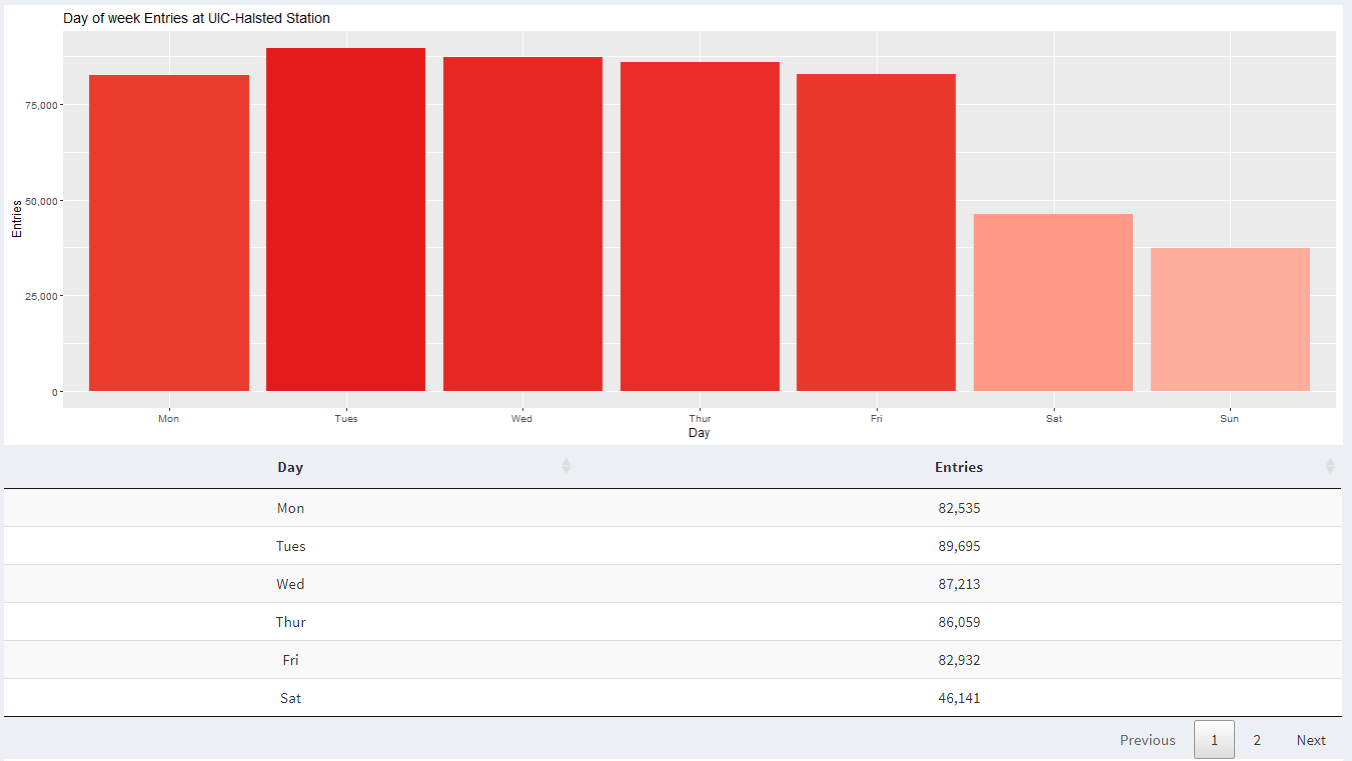Click the Fri cell in table
The image size is (1352, 761).
point(291,660)
